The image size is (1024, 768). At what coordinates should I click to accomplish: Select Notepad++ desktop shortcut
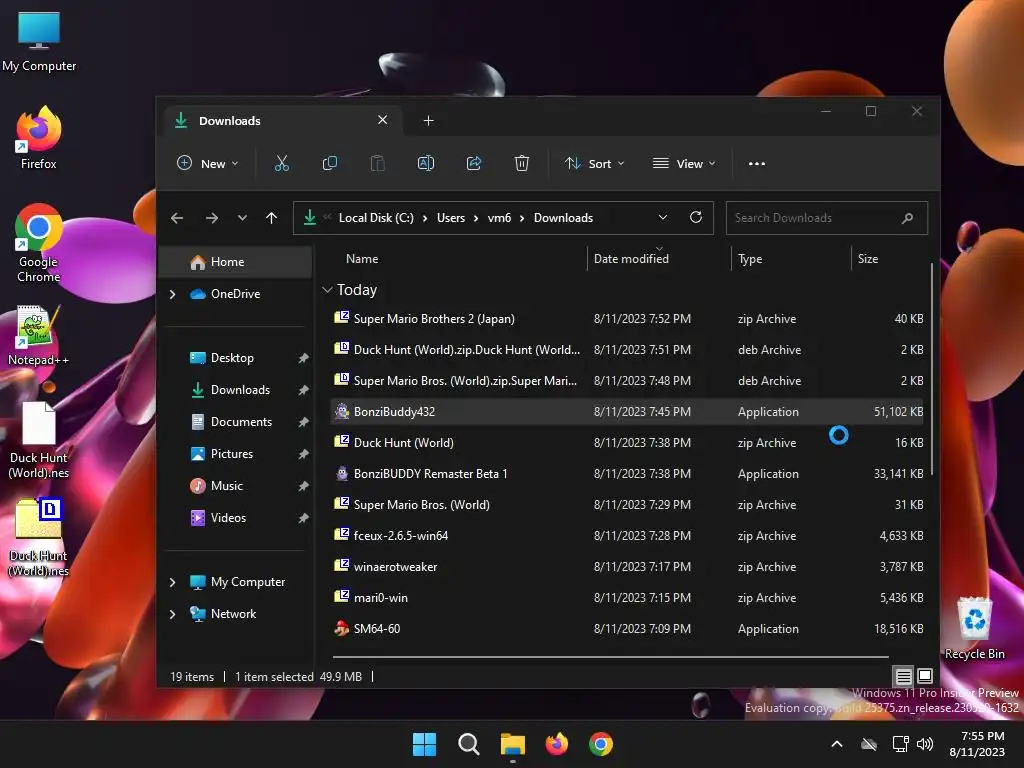coord(39,336)
